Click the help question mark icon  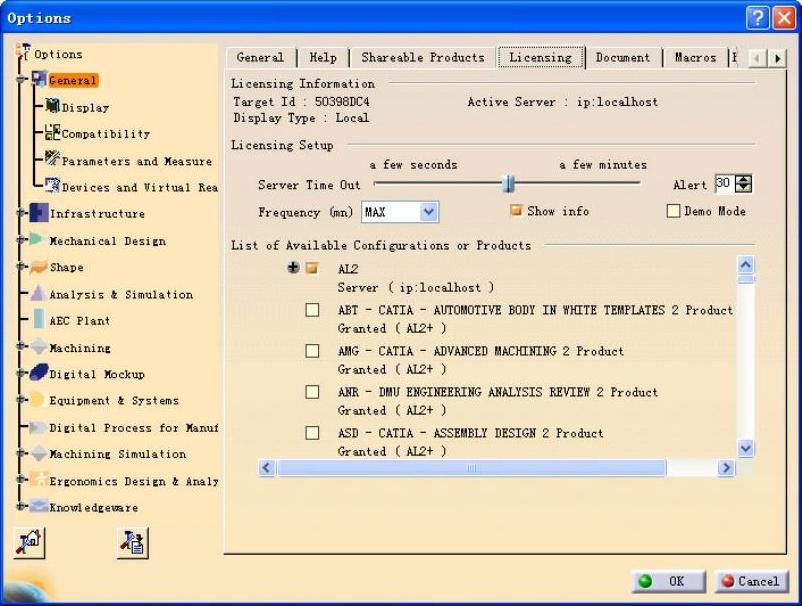point(758,18)
